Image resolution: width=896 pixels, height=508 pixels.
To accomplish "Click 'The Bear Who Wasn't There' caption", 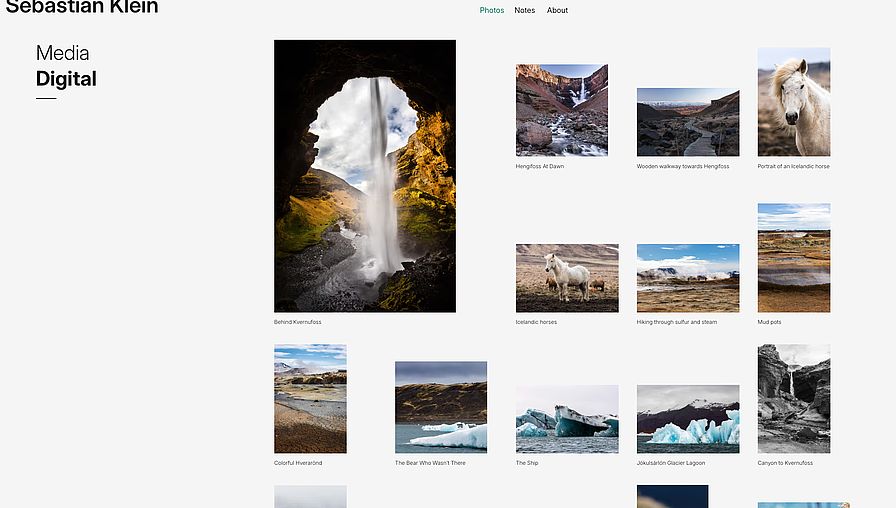I will (430, 463).
